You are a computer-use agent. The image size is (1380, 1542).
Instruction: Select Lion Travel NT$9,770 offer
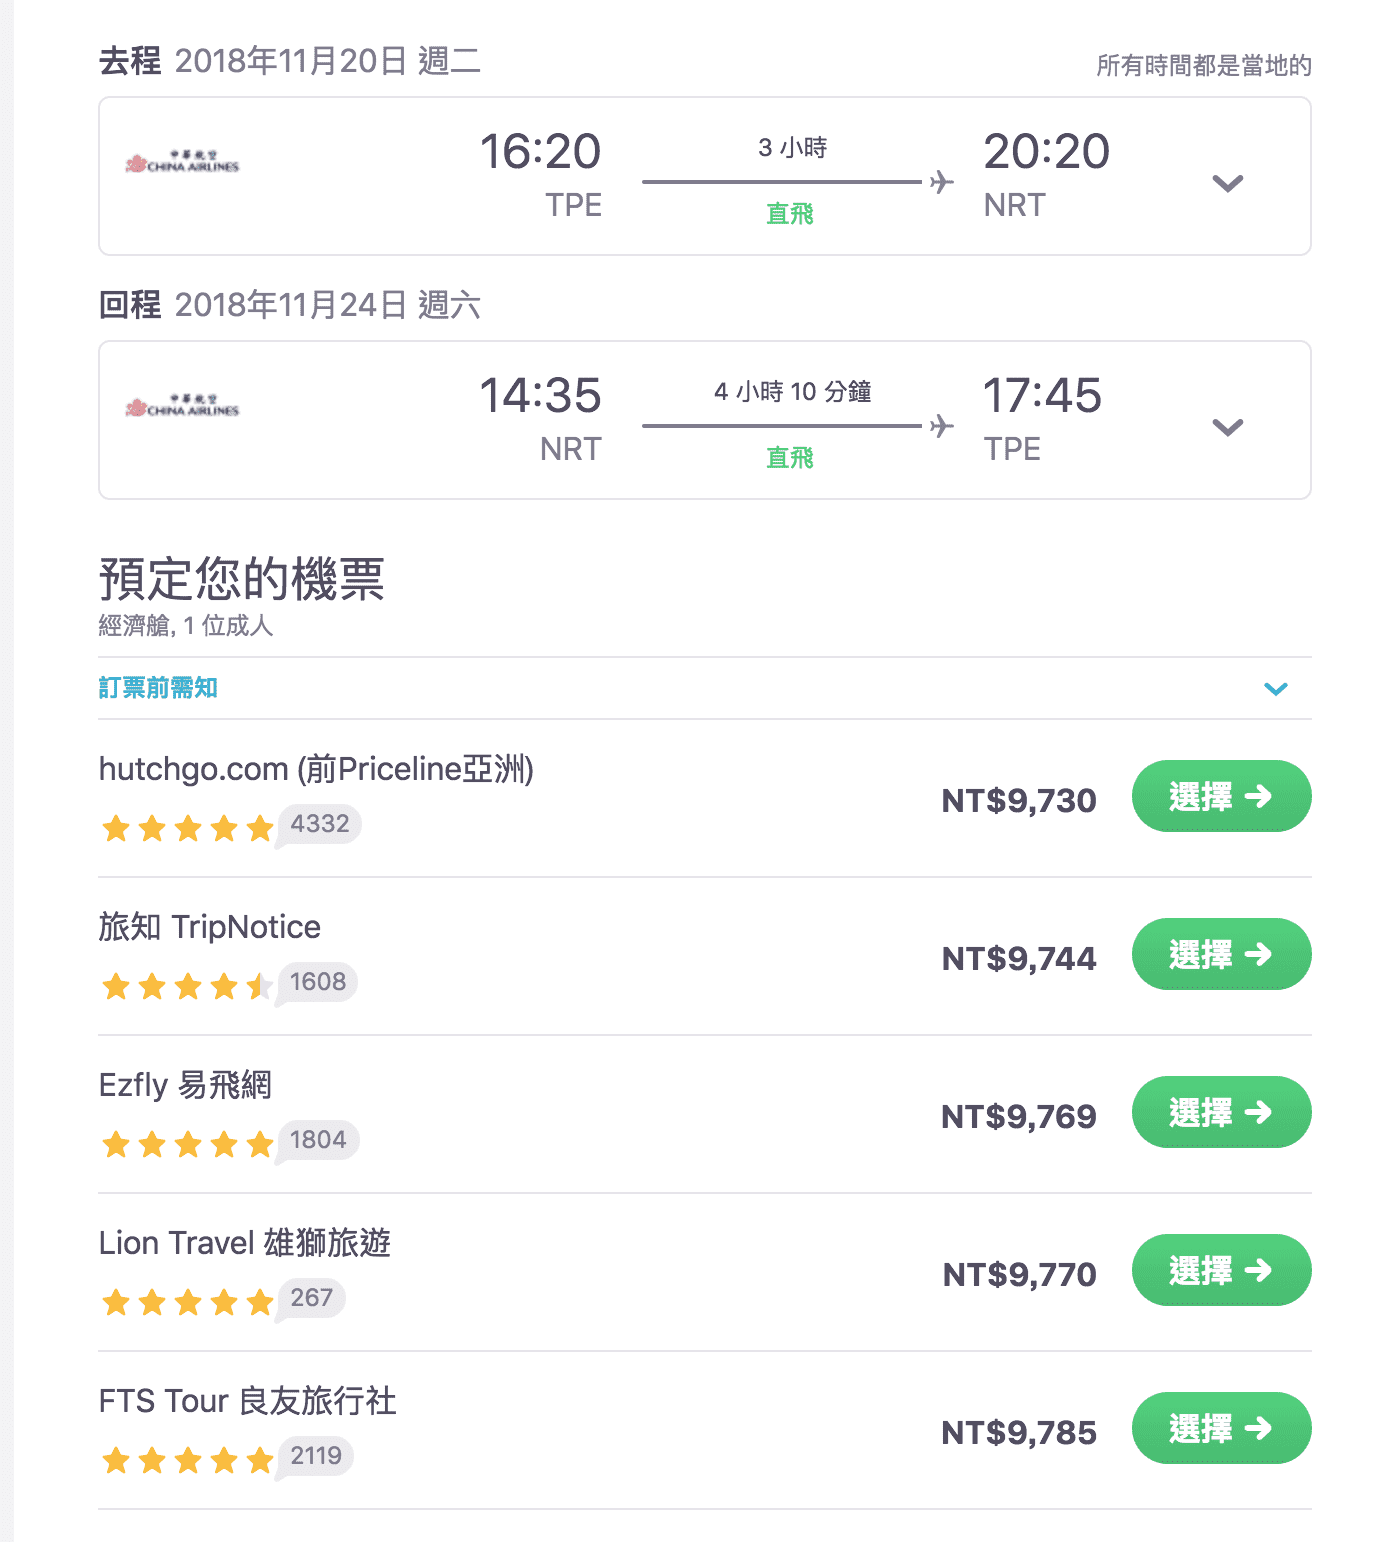pos(1220,1270)
